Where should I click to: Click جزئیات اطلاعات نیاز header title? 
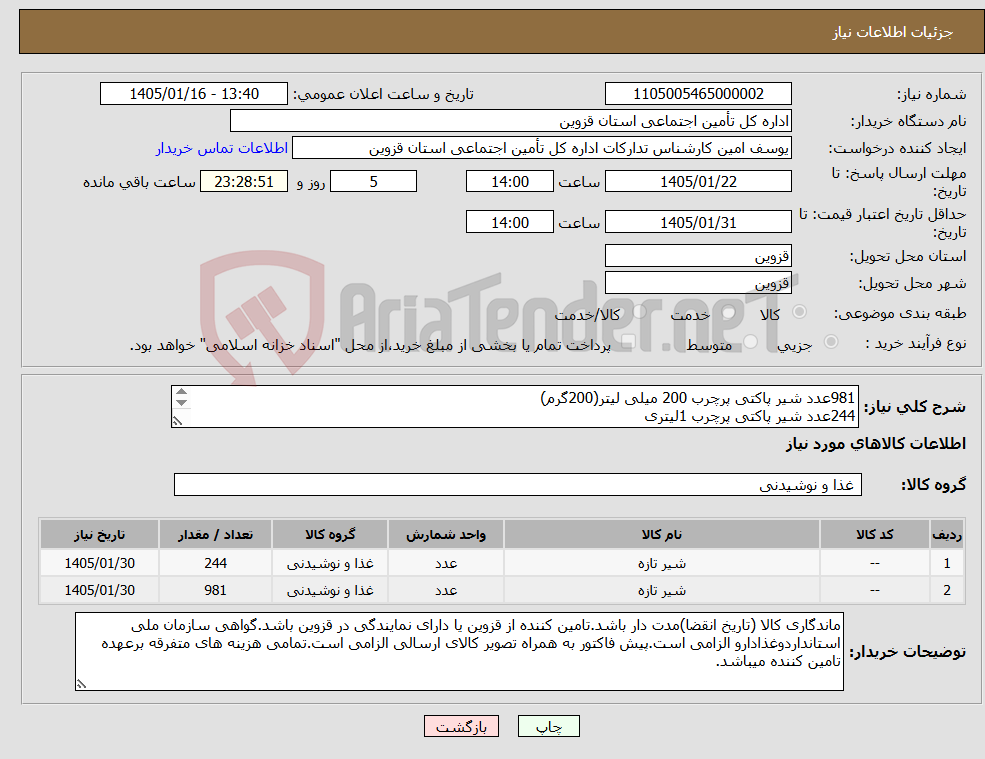tap(893, 32)
